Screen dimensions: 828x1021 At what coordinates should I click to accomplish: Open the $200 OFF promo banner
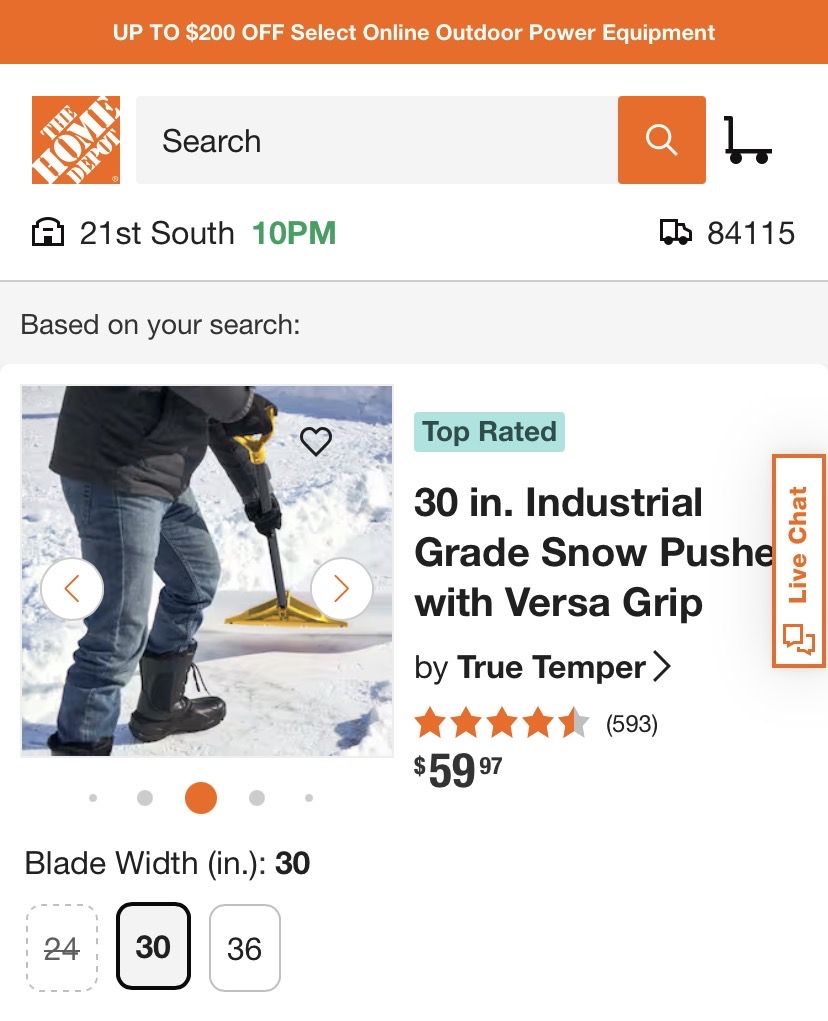tap(414, 32)
